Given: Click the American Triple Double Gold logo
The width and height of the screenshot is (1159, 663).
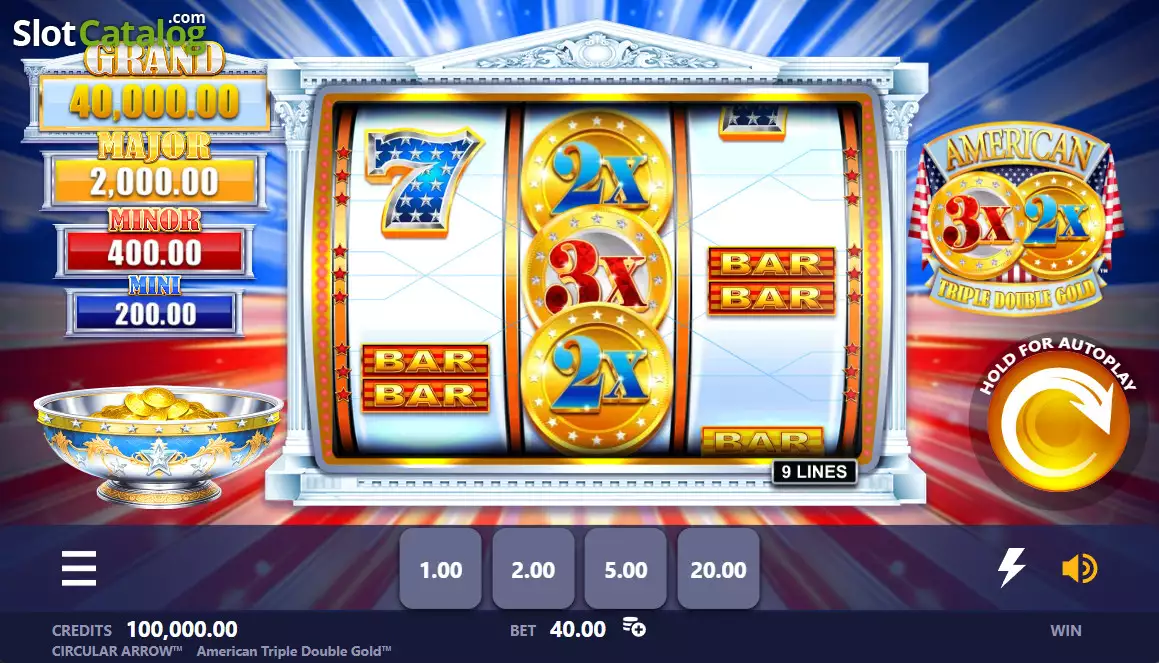Looking at the screenshot, I should 1016,218.
